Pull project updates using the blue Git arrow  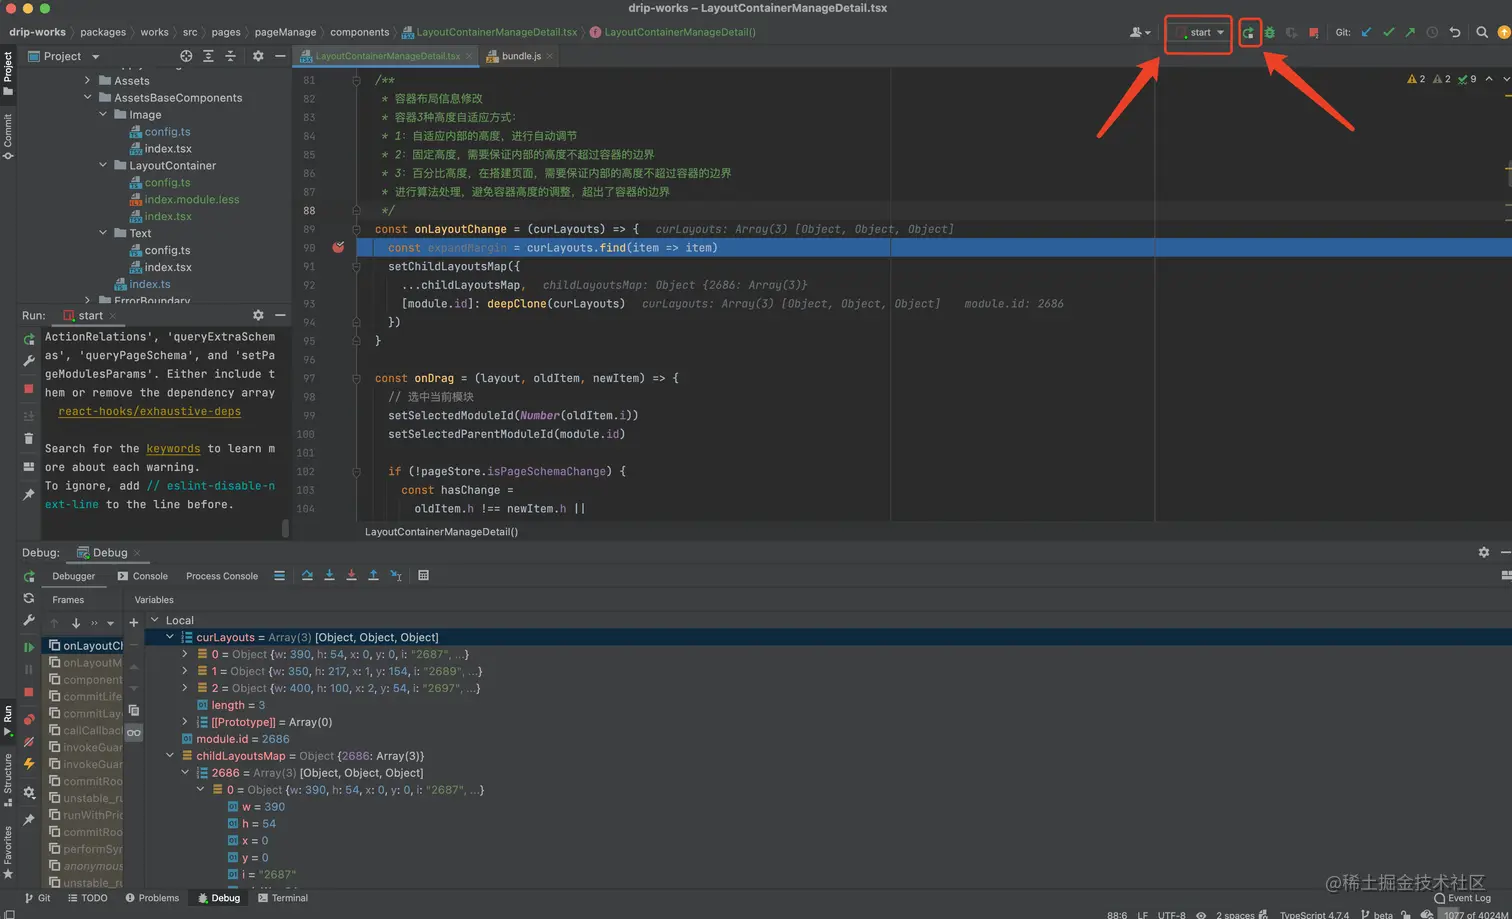tap(1366, 32)
